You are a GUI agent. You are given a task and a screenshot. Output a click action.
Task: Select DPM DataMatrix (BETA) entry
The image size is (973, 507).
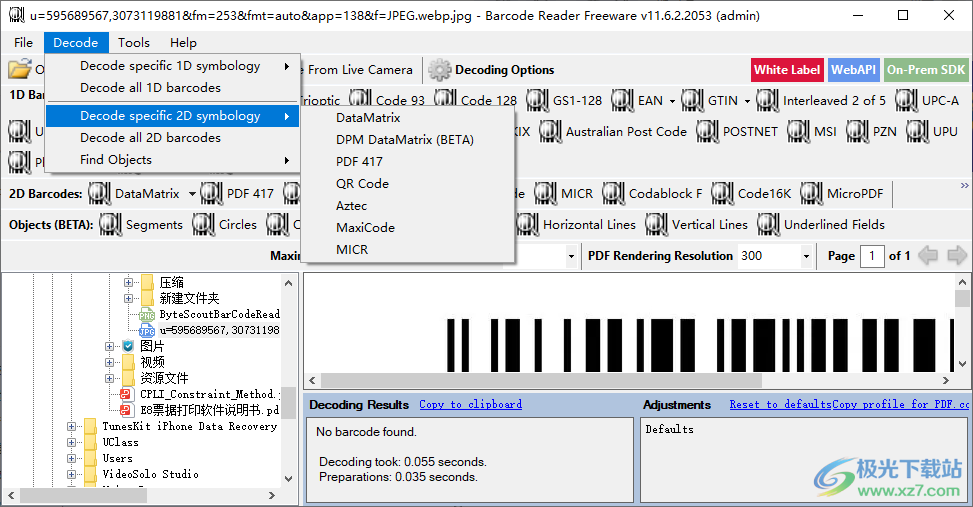click(x=407, y=140)
